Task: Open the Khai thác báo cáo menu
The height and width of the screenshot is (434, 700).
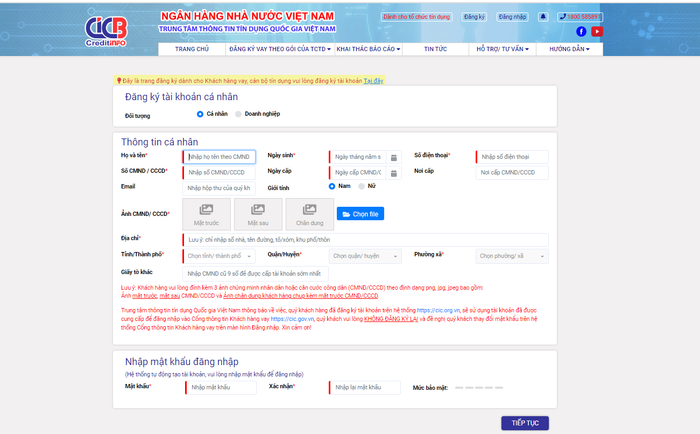Action: click(x=368, y=48)
